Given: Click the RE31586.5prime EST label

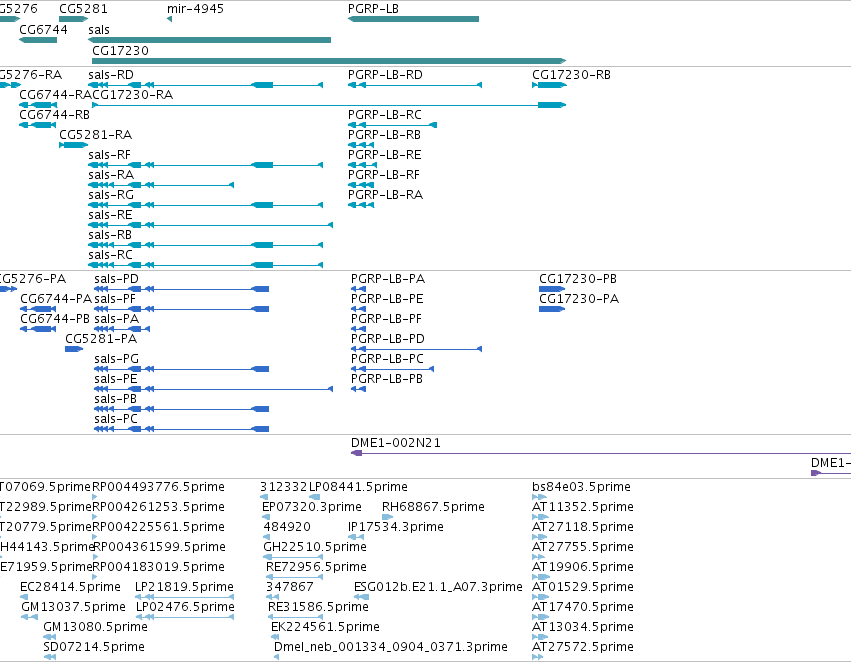Looking at the screenshot, I should (x=318, y=607).
